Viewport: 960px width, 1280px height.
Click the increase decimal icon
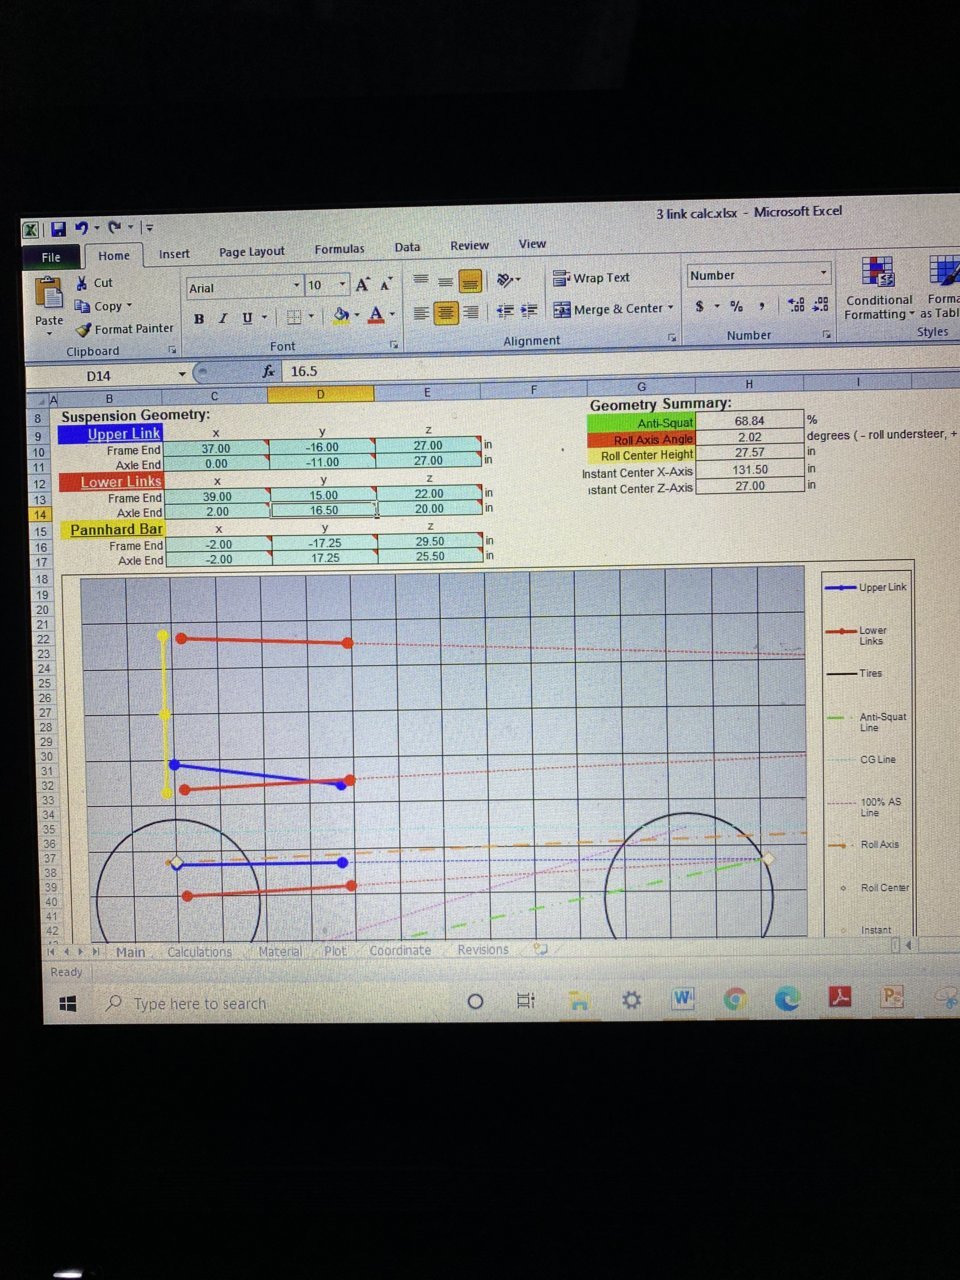coord(796,305)
